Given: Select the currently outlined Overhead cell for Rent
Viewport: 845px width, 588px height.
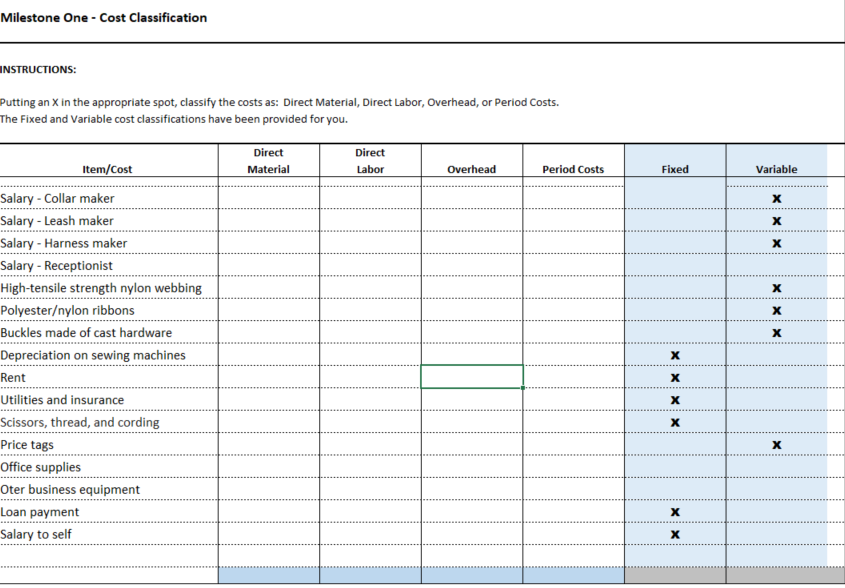Looking at the screenshot, I should [x=472, y=376].
